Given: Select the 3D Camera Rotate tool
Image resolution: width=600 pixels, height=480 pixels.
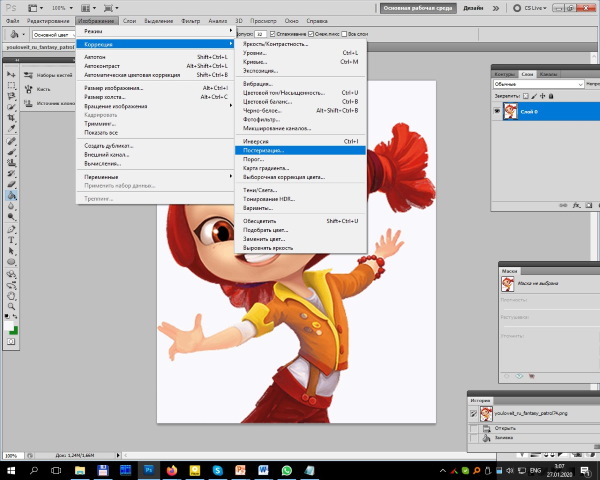Looking at the screenshot, I should click(11, 285).
